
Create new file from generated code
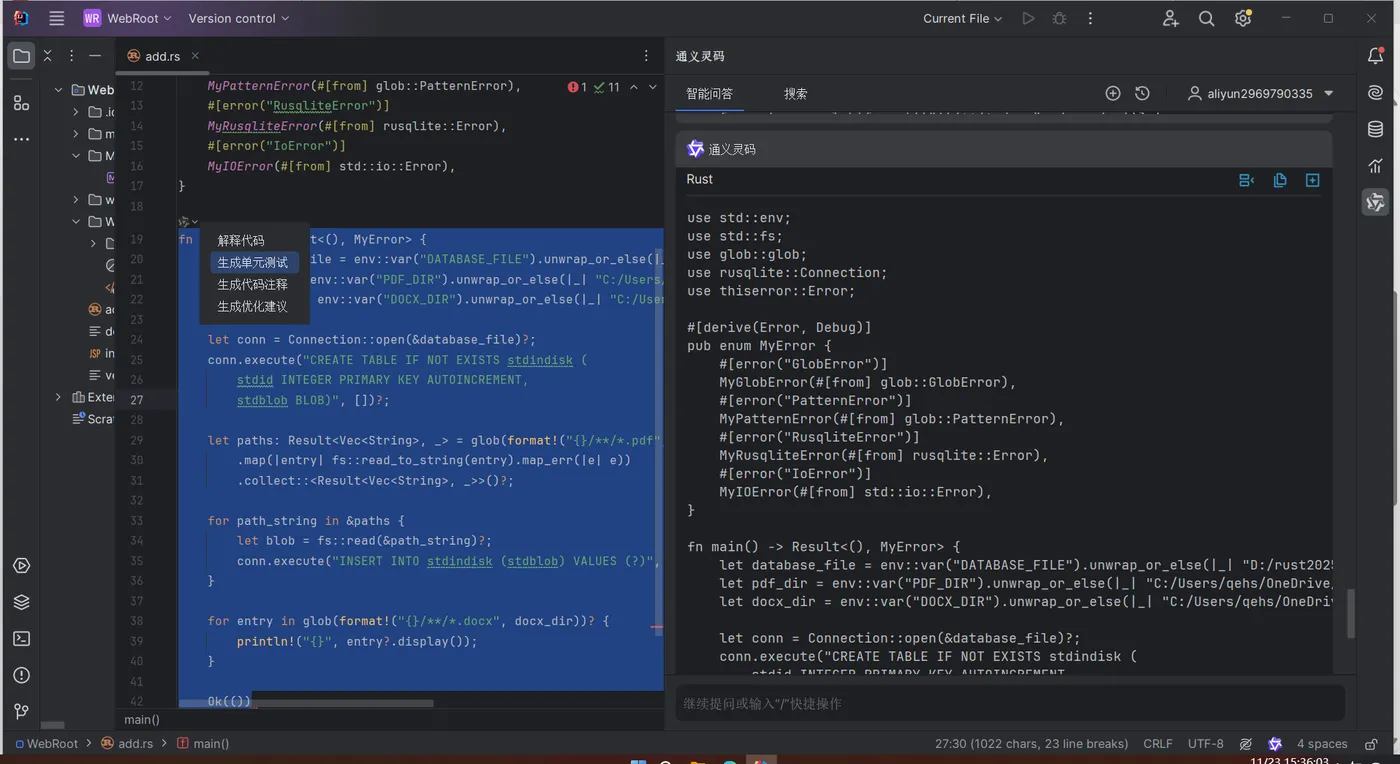click(x=1313, y=180)
